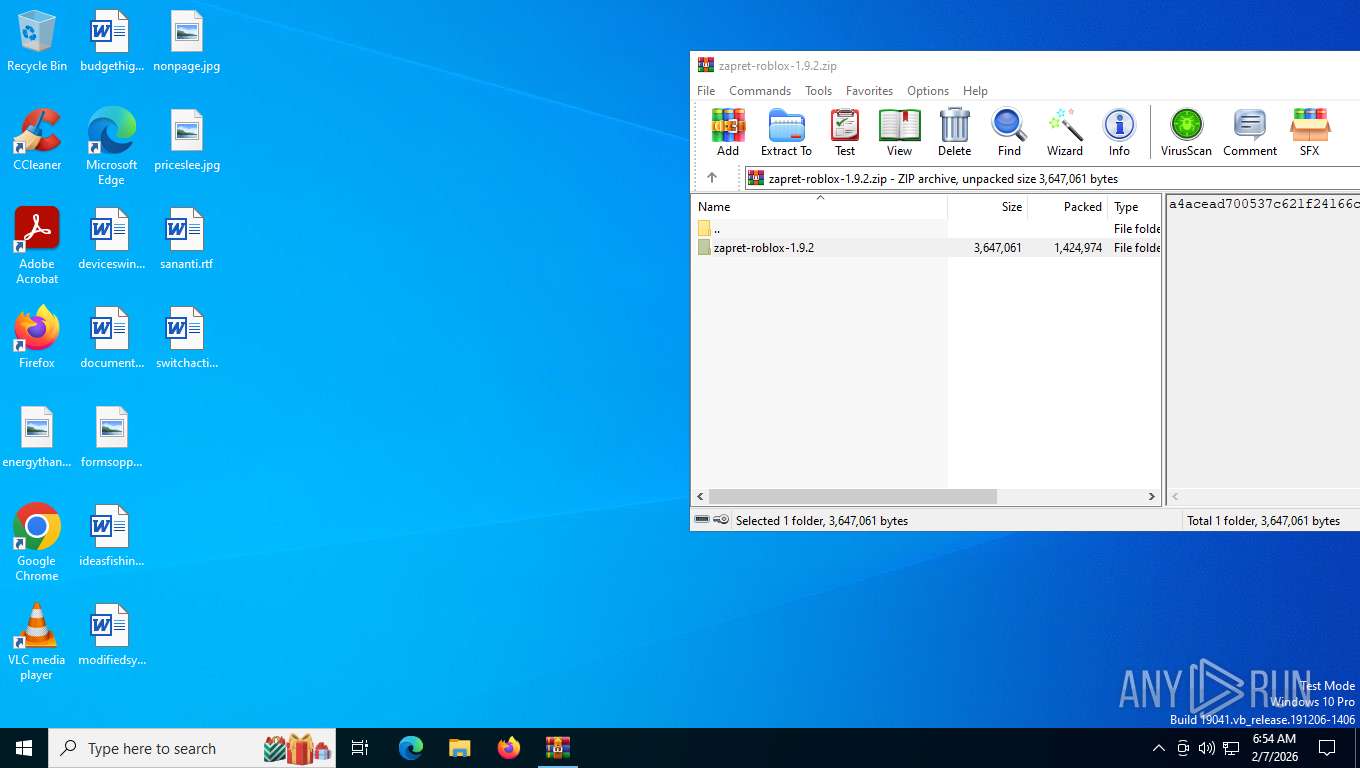This screenshot has height=768, width=1360.
Task: Go up one folder level arrow
Action: [712, 178]
